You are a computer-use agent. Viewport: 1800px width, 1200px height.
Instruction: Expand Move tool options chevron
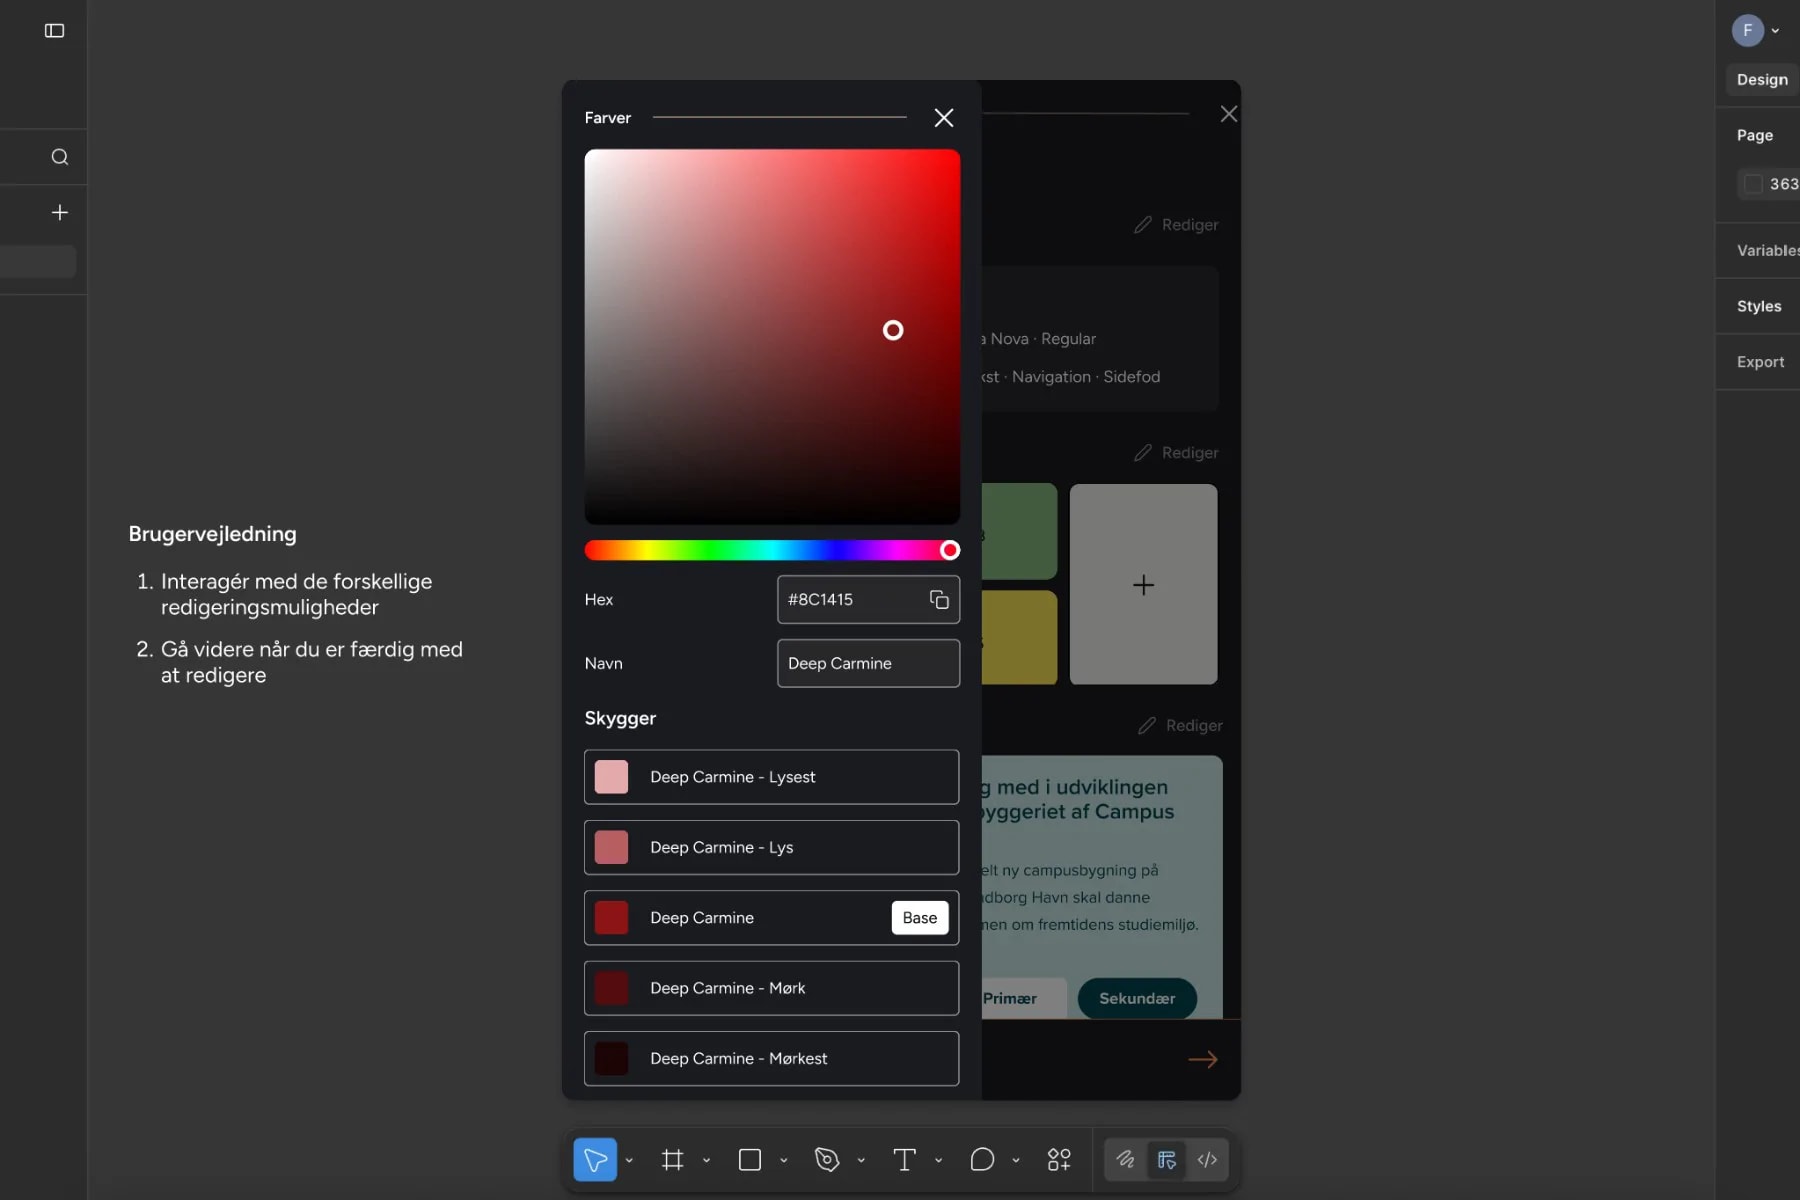(629, 1161)
